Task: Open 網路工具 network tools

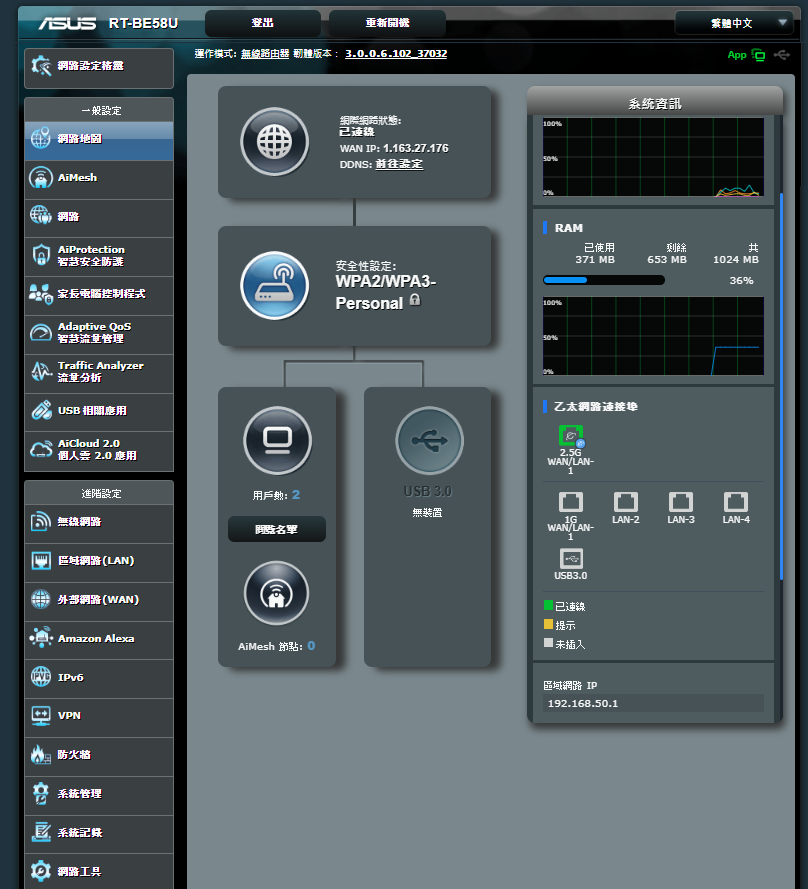Action: coord(99,871)
